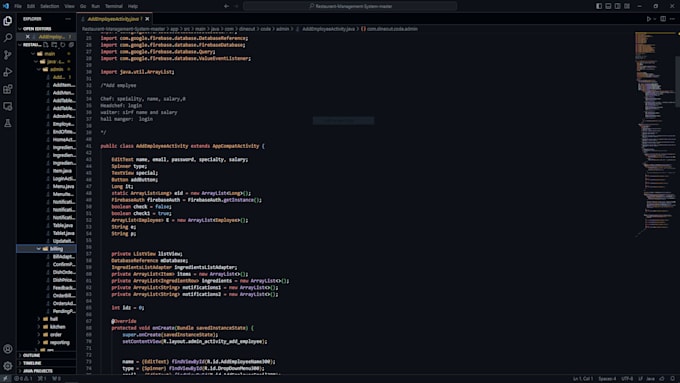The image size is (680, 383).
Task: Click the New Folder icon in explorer header
Action: point(54,45)
